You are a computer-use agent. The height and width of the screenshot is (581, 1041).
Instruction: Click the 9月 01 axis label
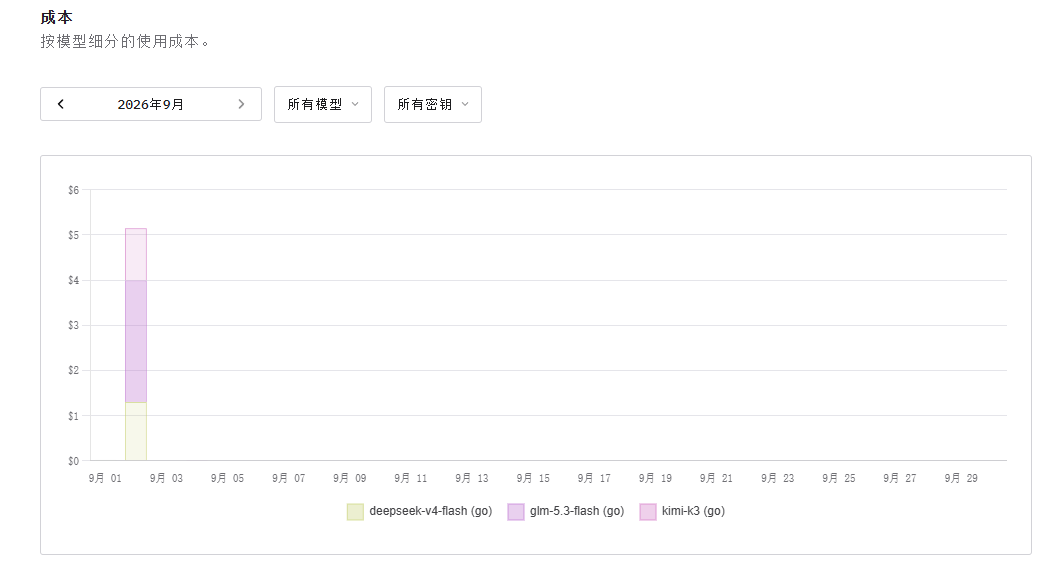coord(105,478)
